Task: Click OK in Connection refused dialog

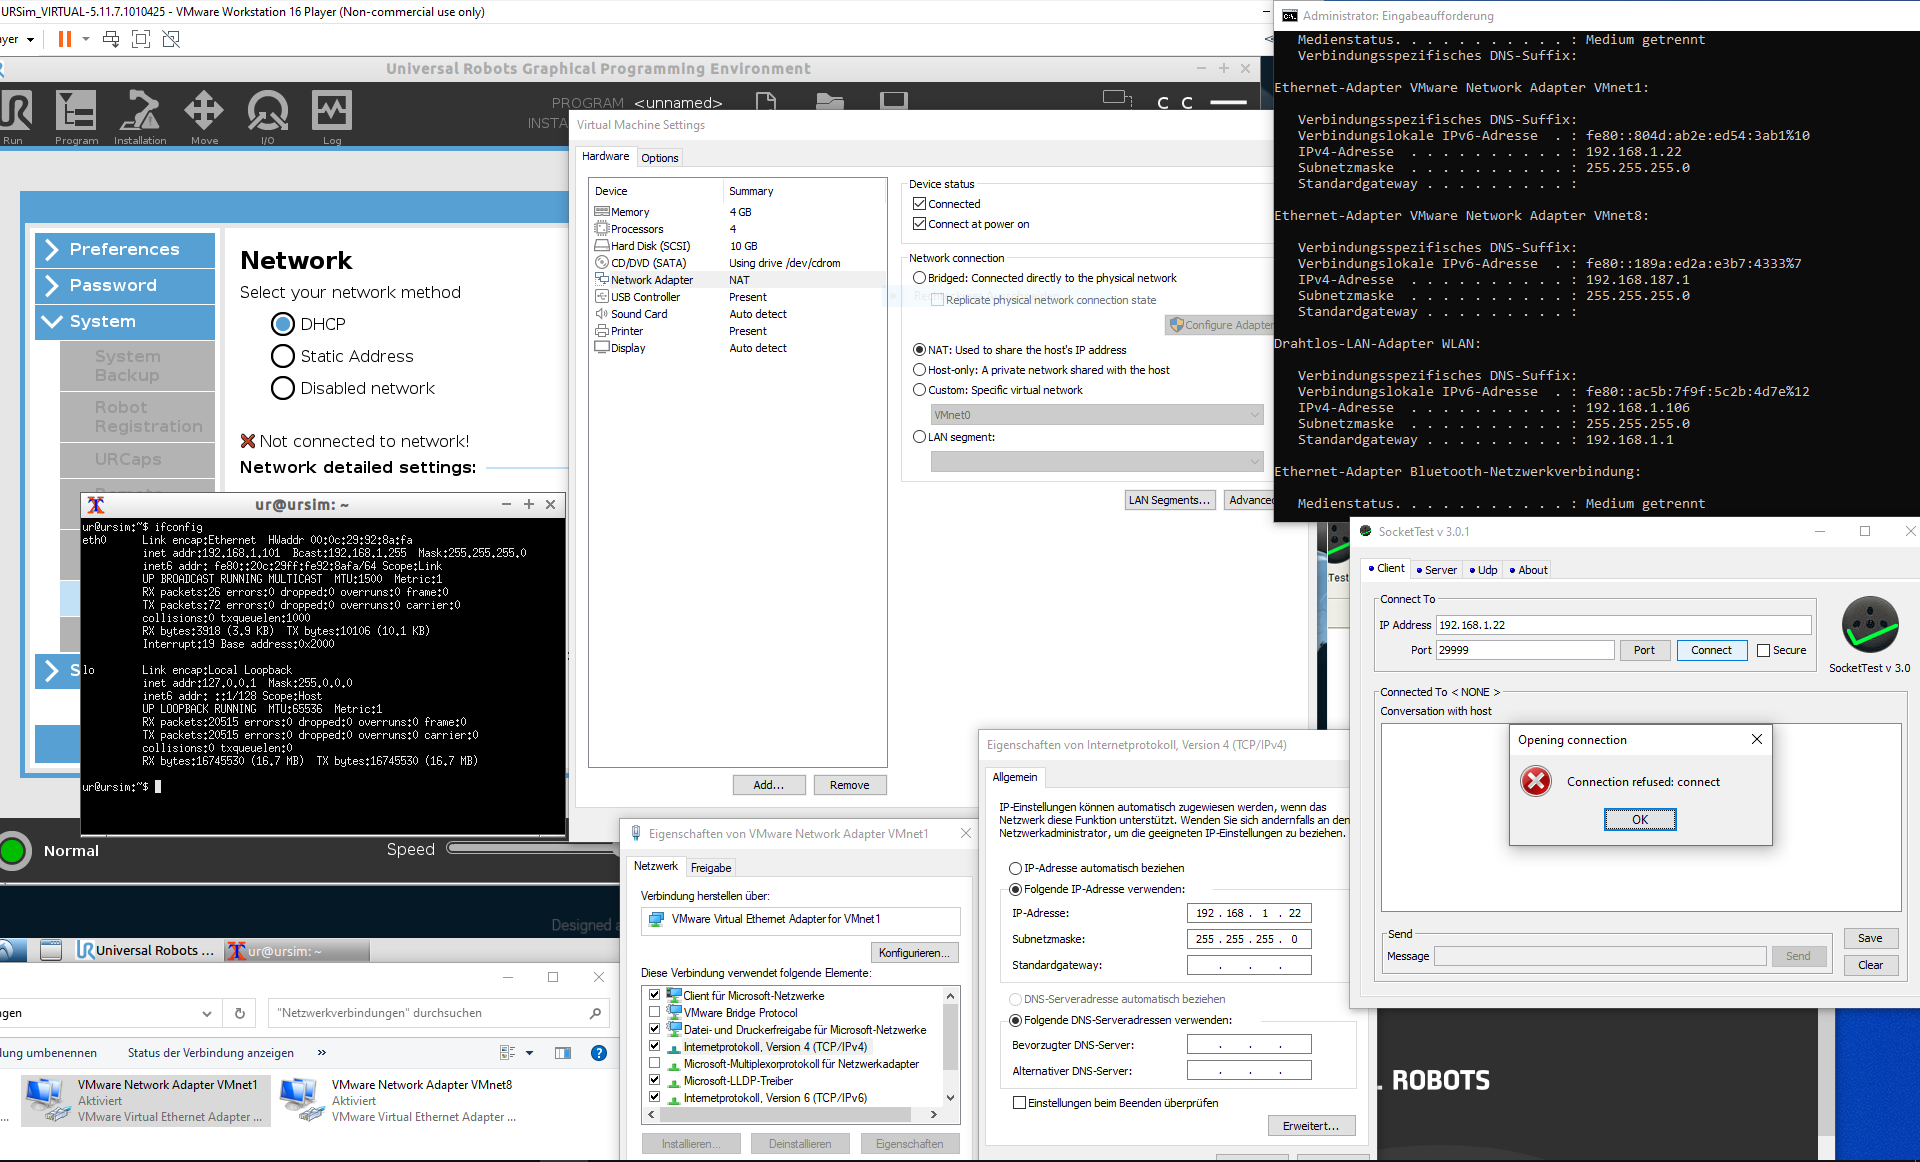Action: coord(1640,820)
